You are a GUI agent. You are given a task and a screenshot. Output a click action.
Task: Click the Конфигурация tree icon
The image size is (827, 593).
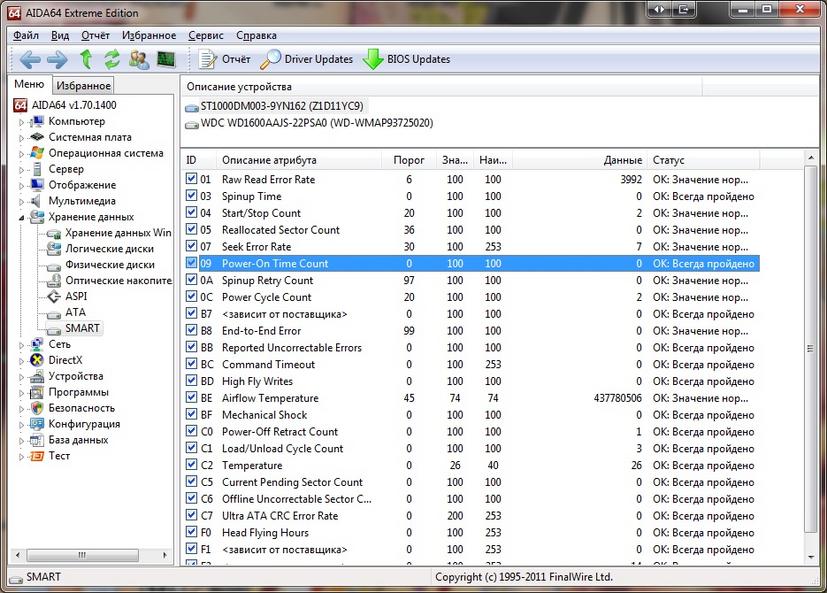pyautogui.click(x=37, y=424)
